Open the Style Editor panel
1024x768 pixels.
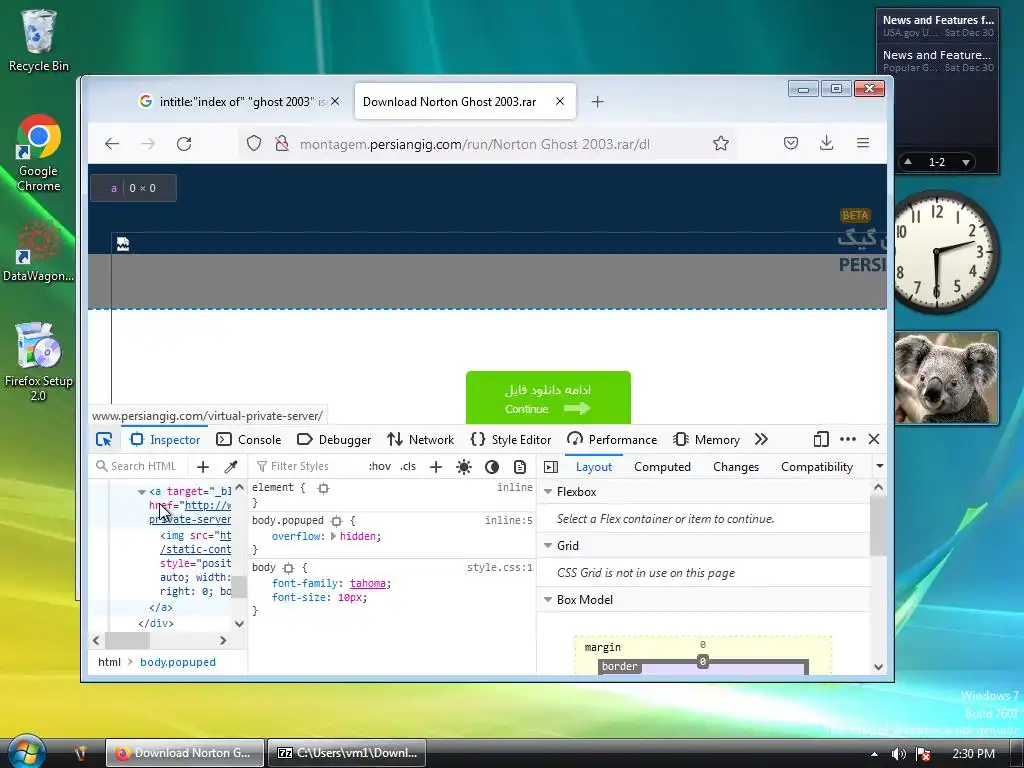[x=511, y=440]
